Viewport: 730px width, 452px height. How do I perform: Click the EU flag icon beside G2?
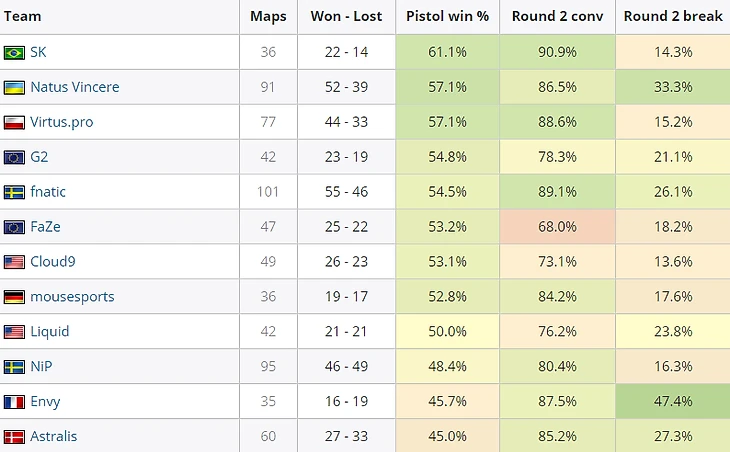(14, 157)
